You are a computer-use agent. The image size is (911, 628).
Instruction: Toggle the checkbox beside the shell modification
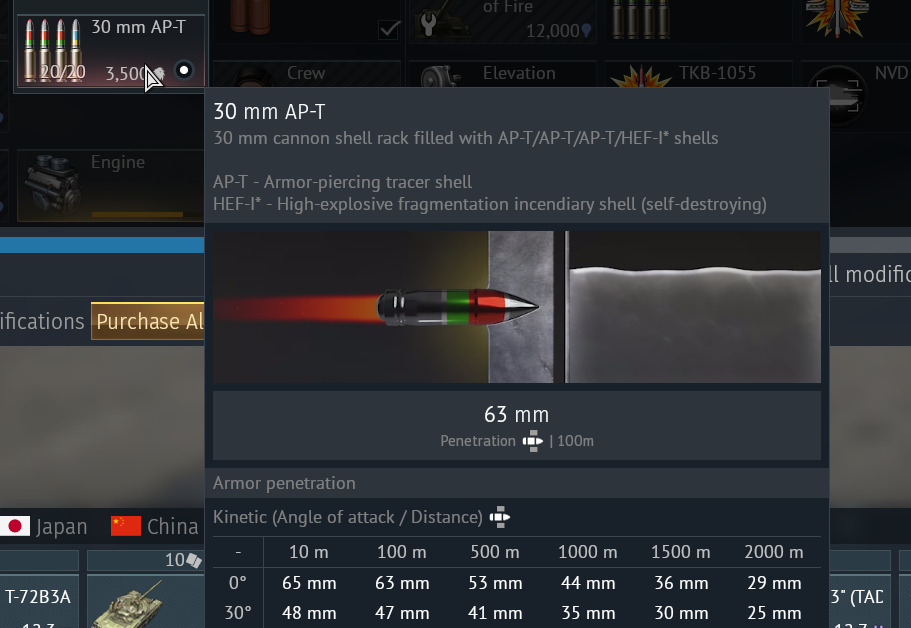[x=389, y=29]
